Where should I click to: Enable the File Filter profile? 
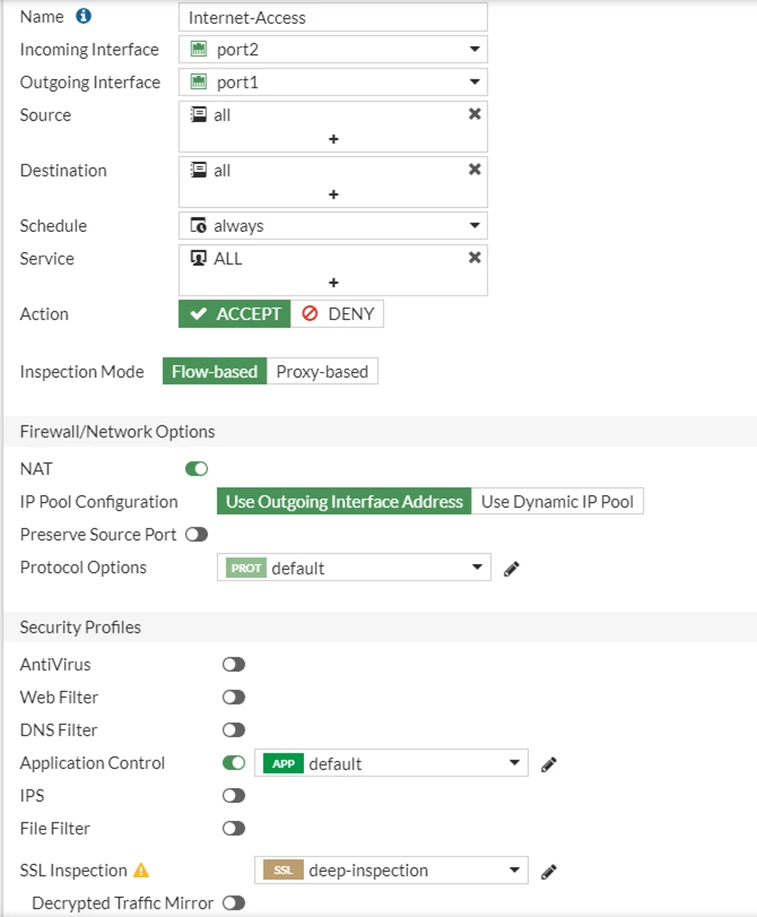pos(233,828)
